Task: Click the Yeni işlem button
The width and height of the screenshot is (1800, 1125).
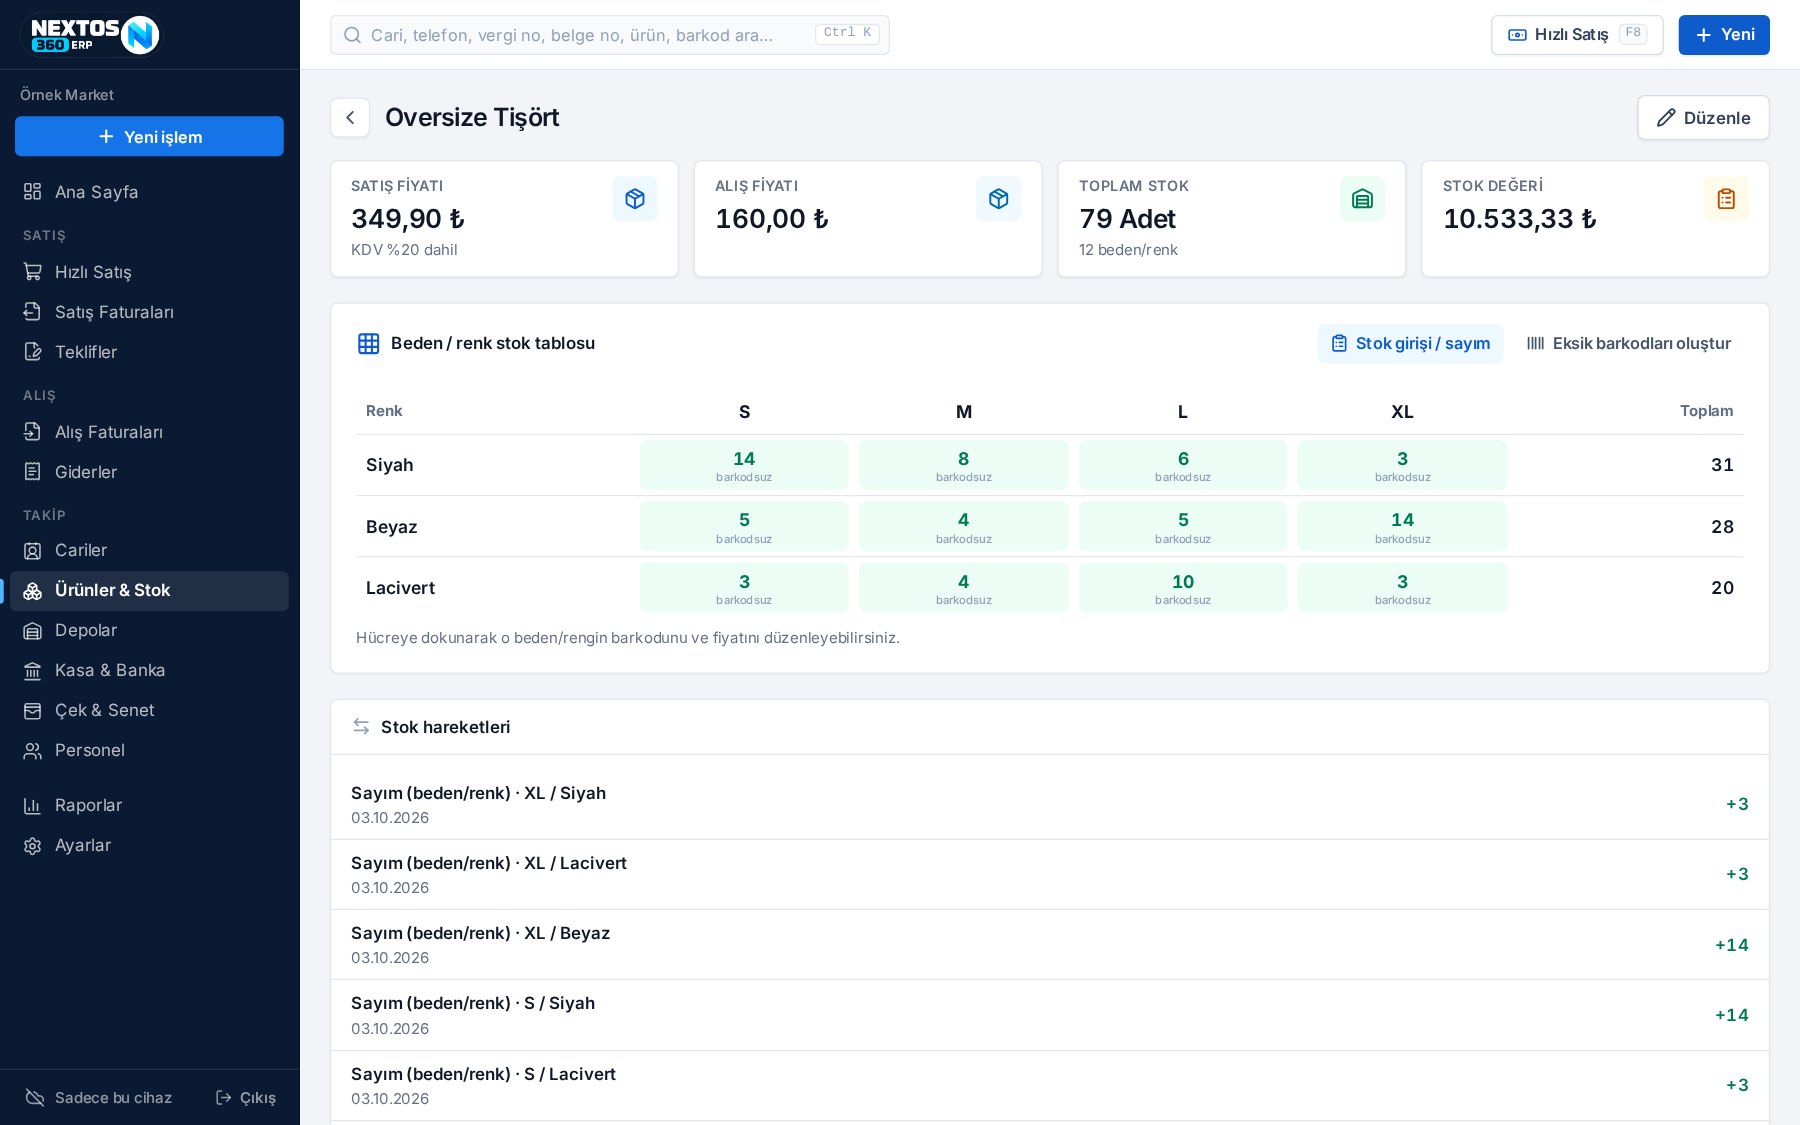Action: tap(149, 137)
